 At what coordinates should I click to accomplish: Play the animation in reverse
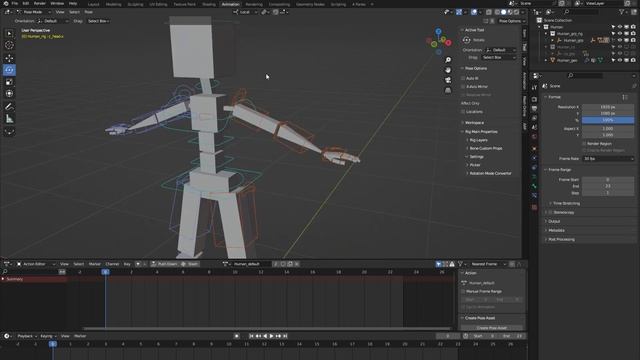click(265, 336)
